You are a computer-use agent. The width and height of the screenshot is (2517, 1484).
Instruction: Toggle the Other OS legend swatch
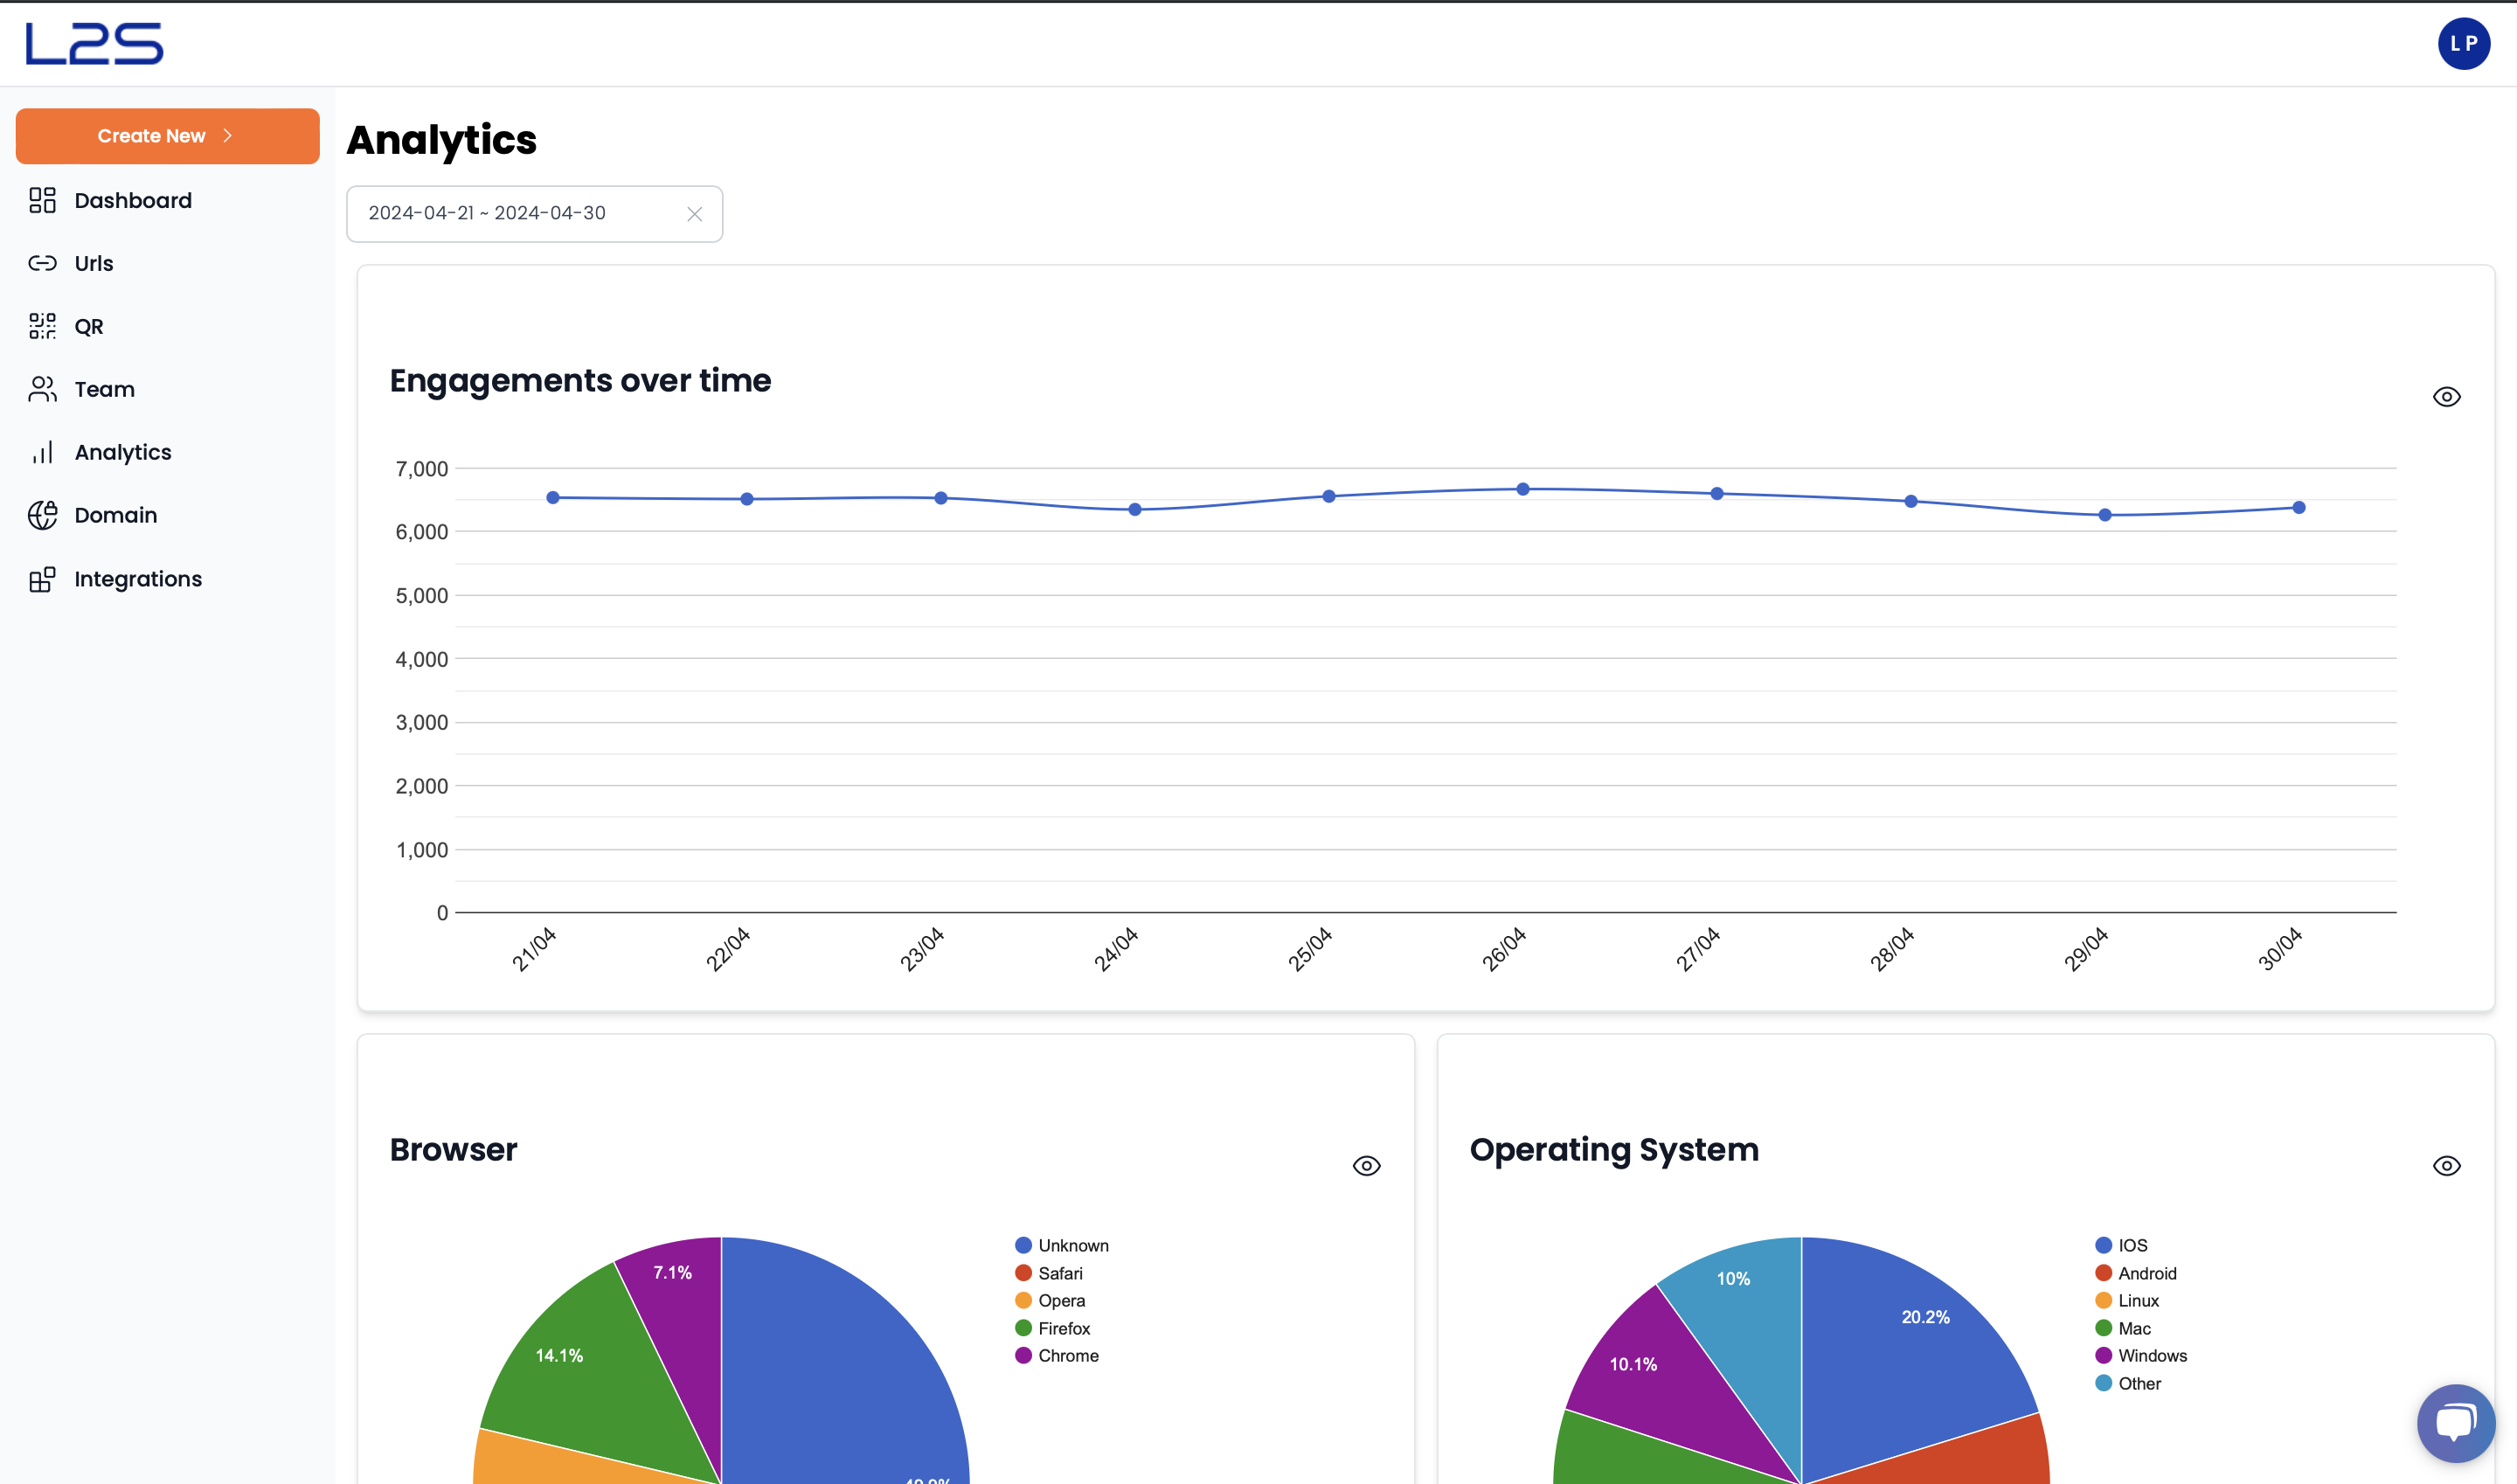[x=2103, y=1383]
